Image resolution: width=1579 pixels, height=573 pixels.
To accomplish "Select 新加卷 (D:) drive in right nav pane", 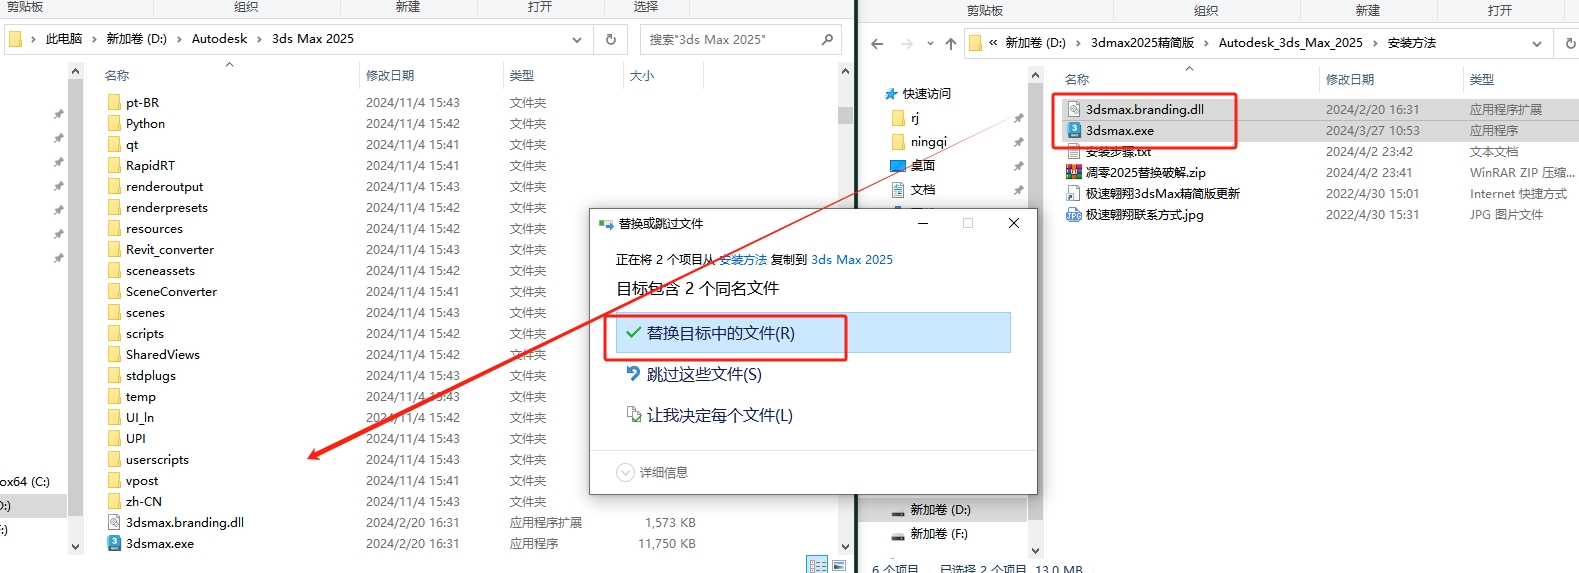I will point(930,509).
